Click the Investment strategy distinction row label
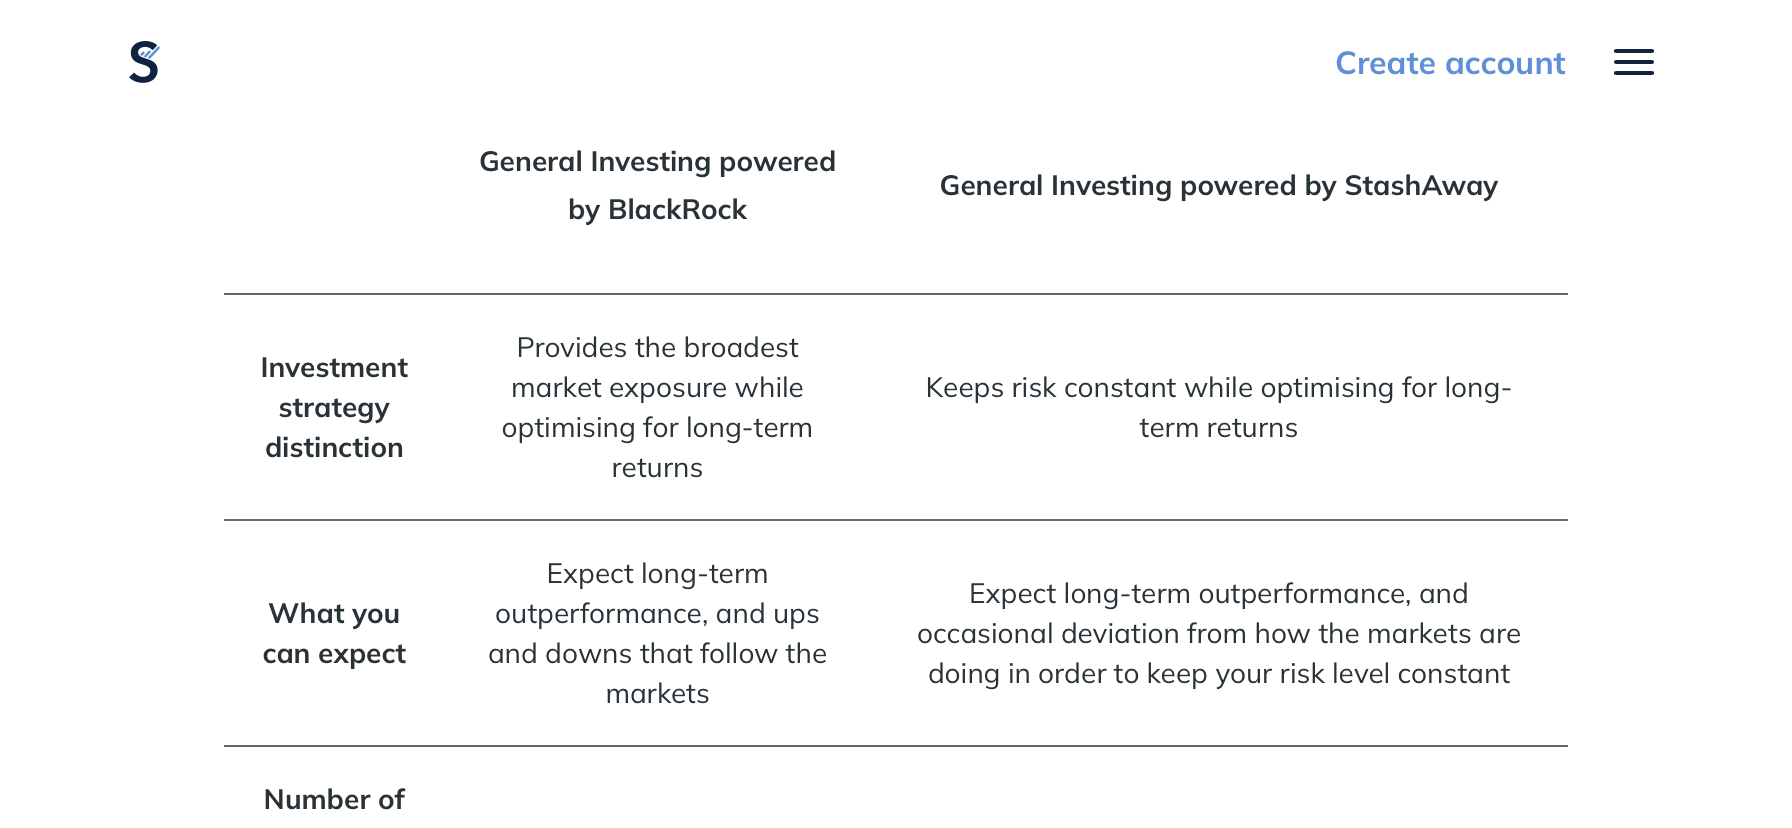The image size is (1792, 828). point(334,408)
